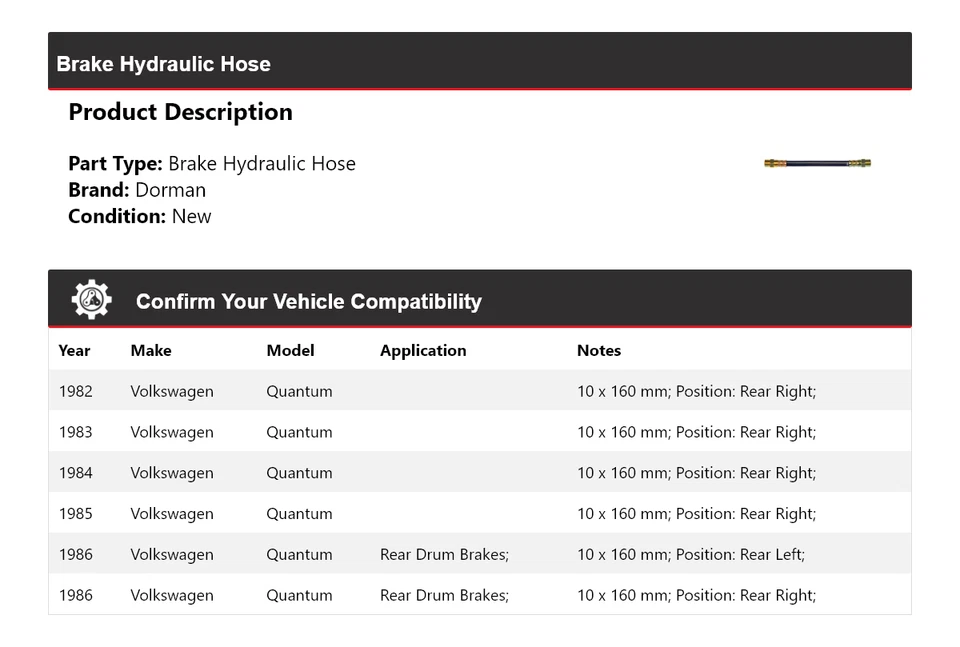Viewport: 960px width, 647px height.
Task: Open the brake hose product thumbnail
Action: (x=817, y=163)
